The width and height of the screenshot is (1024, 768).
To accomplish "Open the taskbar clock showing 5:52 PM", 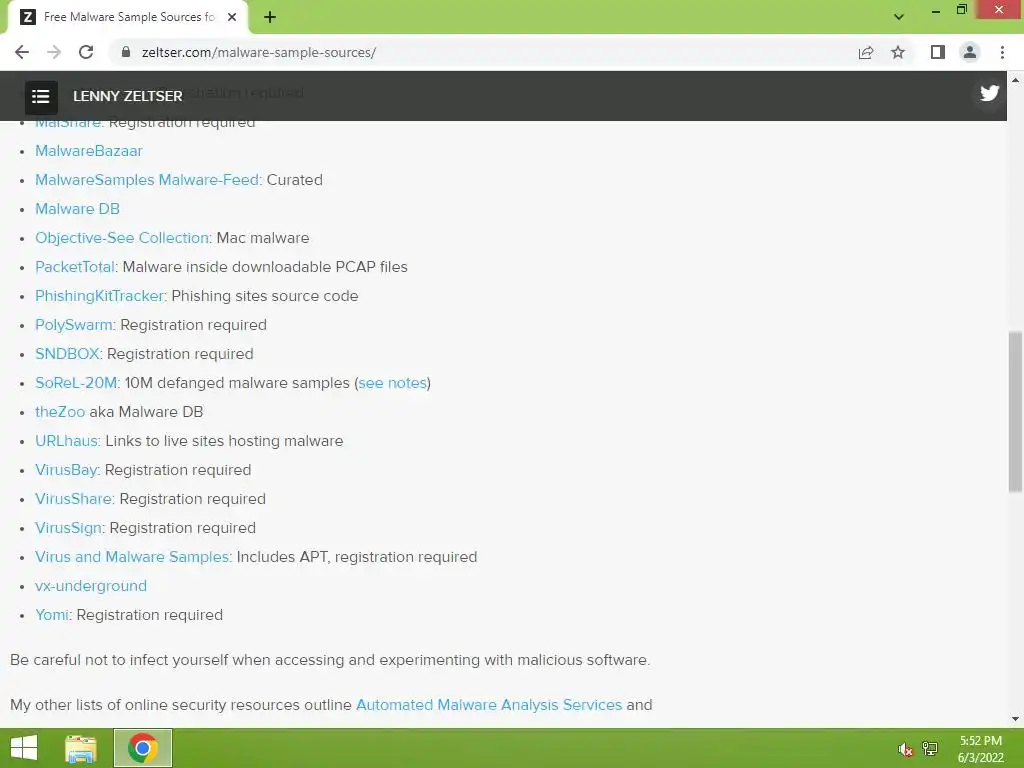I will pos(980,749).
